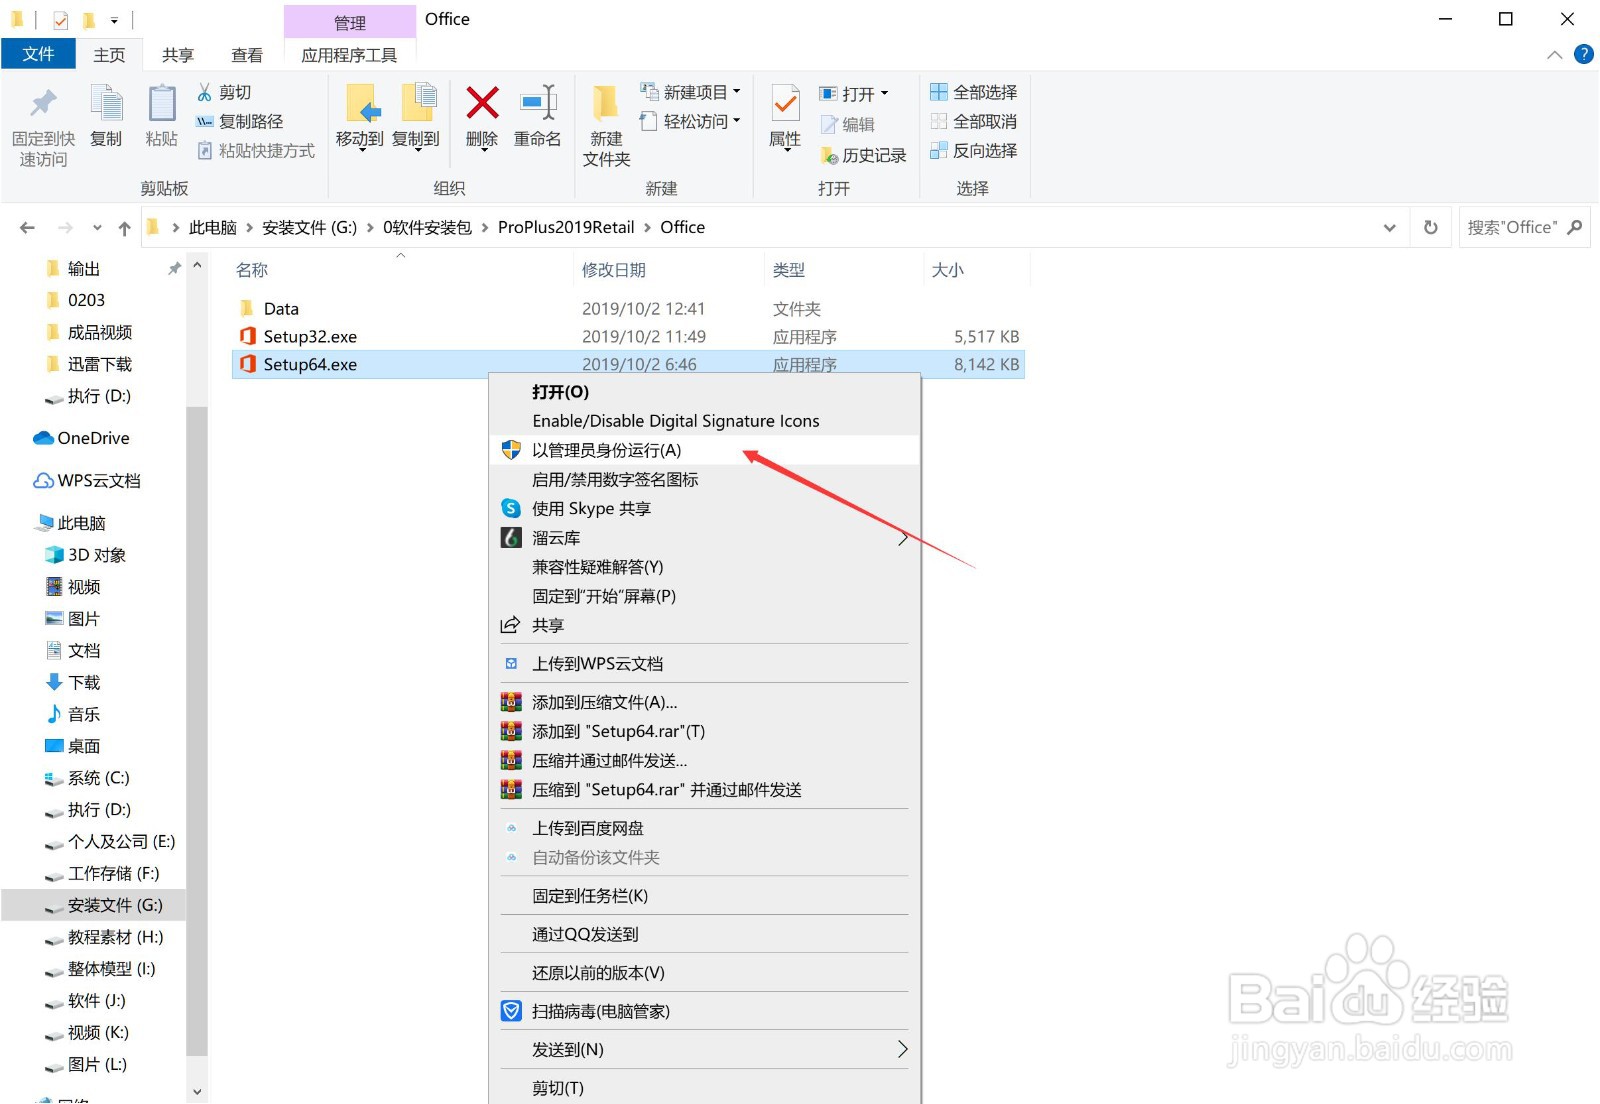
Task: Sort files by the Date modified column
Action: [614, 270]
